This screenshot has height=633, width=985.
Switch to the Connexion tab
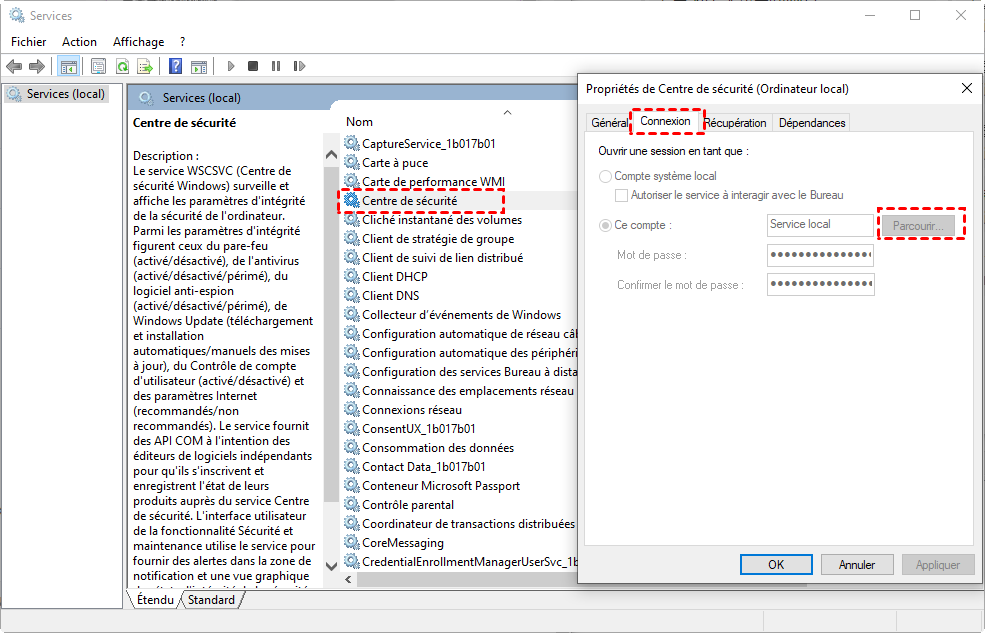tap(665, 121)
